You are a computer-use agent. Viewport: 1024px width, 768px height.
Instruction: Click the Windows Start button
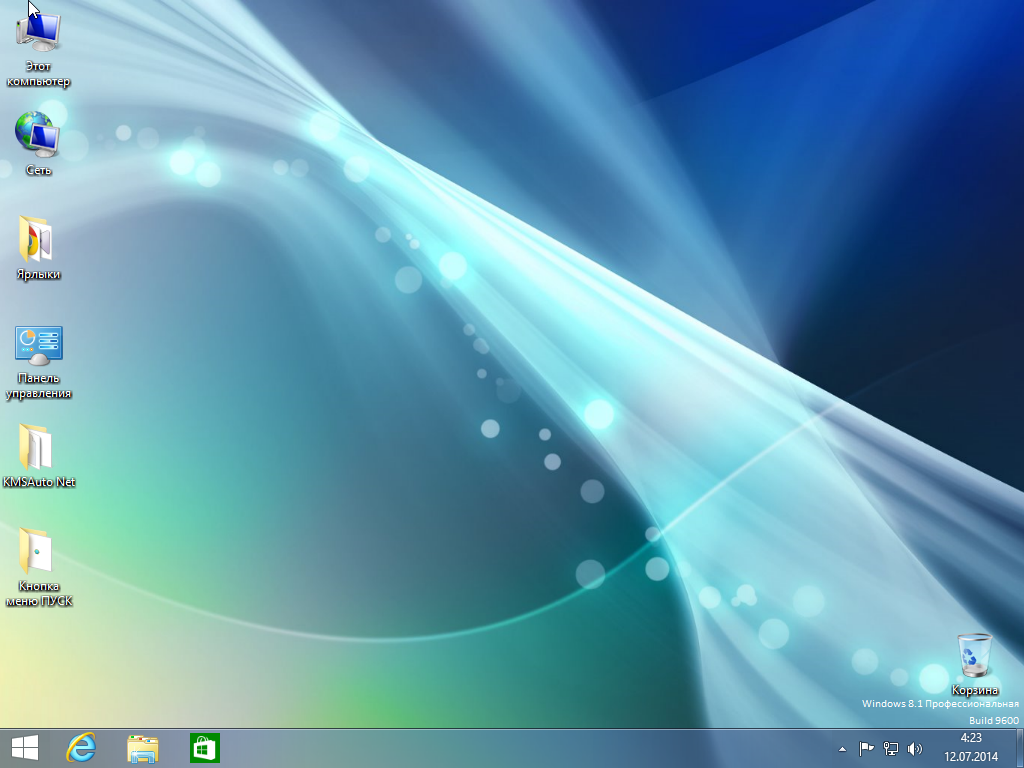click(24, 748)
